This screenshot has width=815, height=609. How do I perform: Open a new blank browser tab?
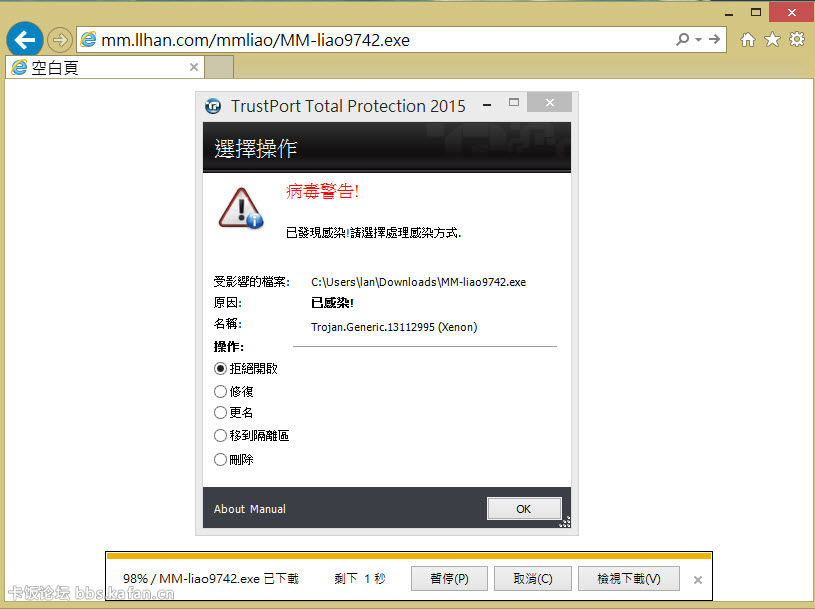[220, 68]
